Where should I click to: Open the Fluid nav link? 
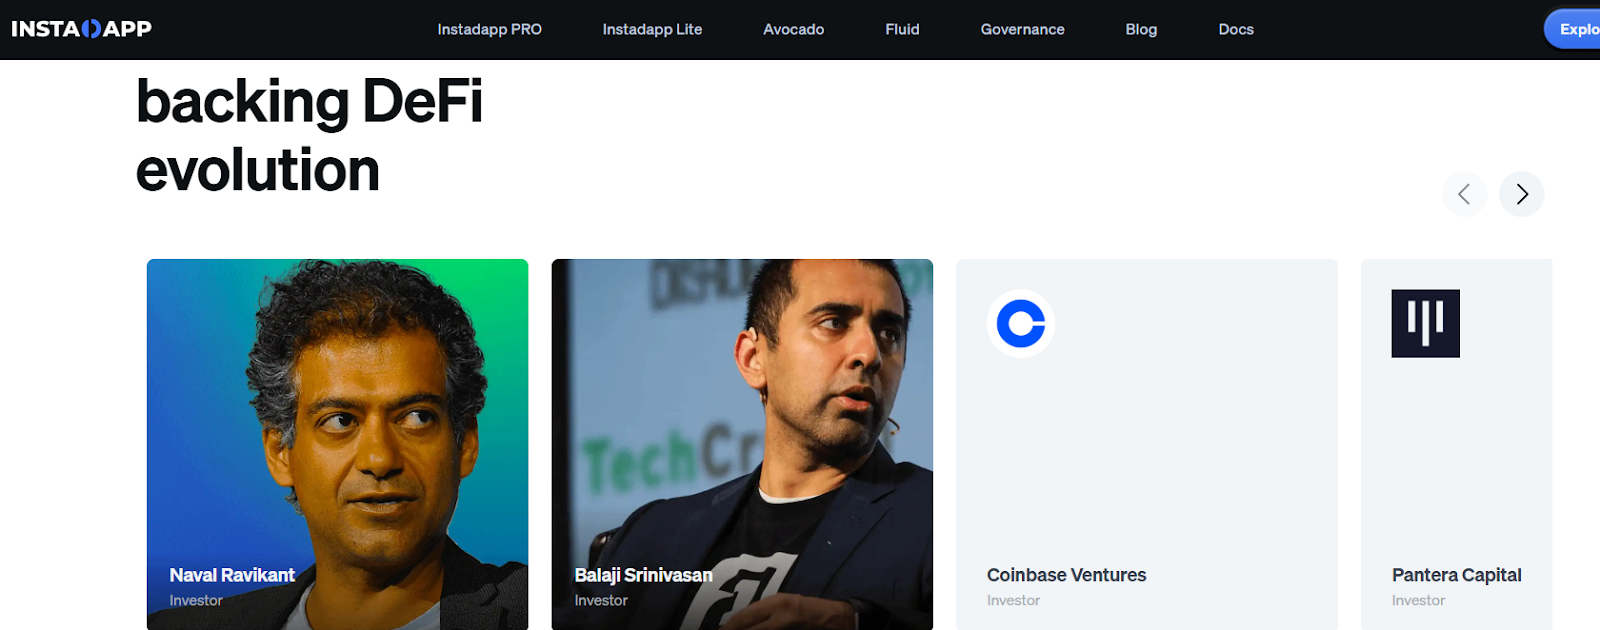tap(902, 29)
